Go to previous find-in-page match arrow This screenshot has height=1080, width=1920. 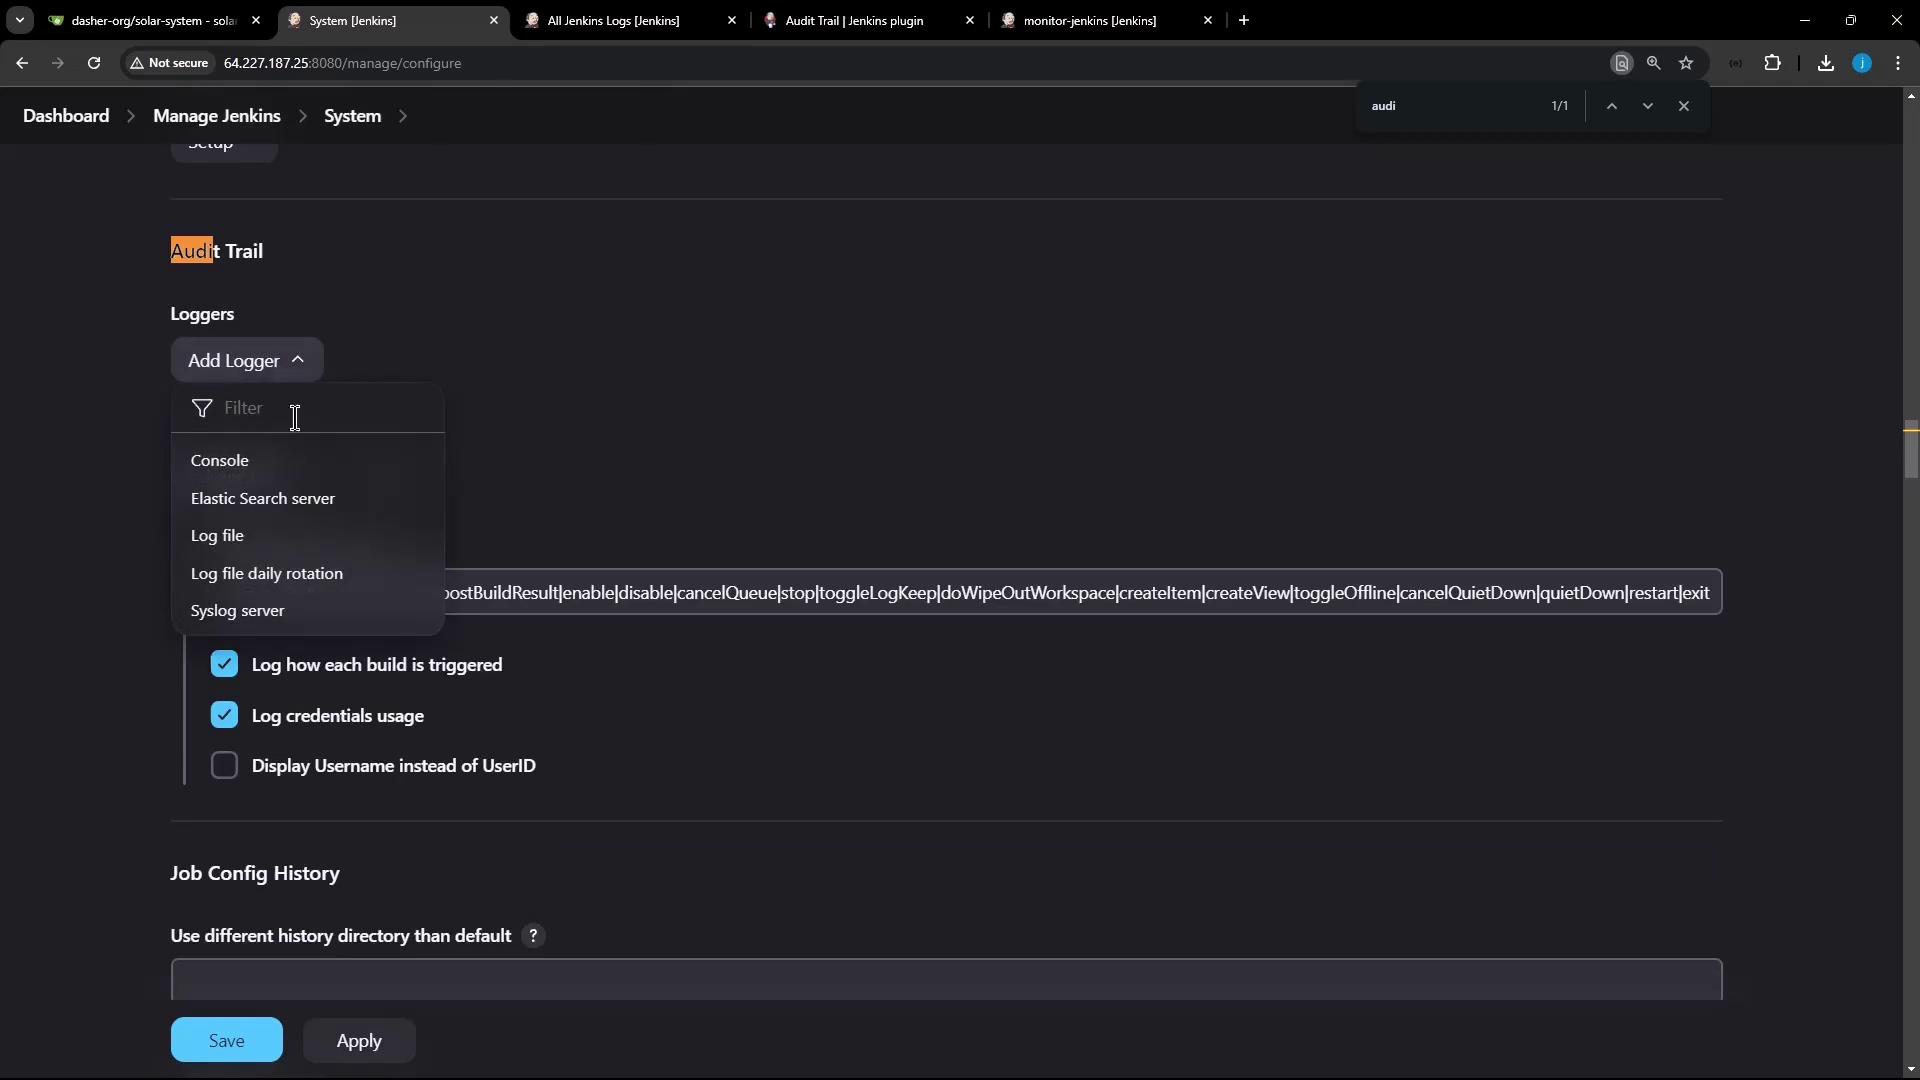click(1611, 106)
